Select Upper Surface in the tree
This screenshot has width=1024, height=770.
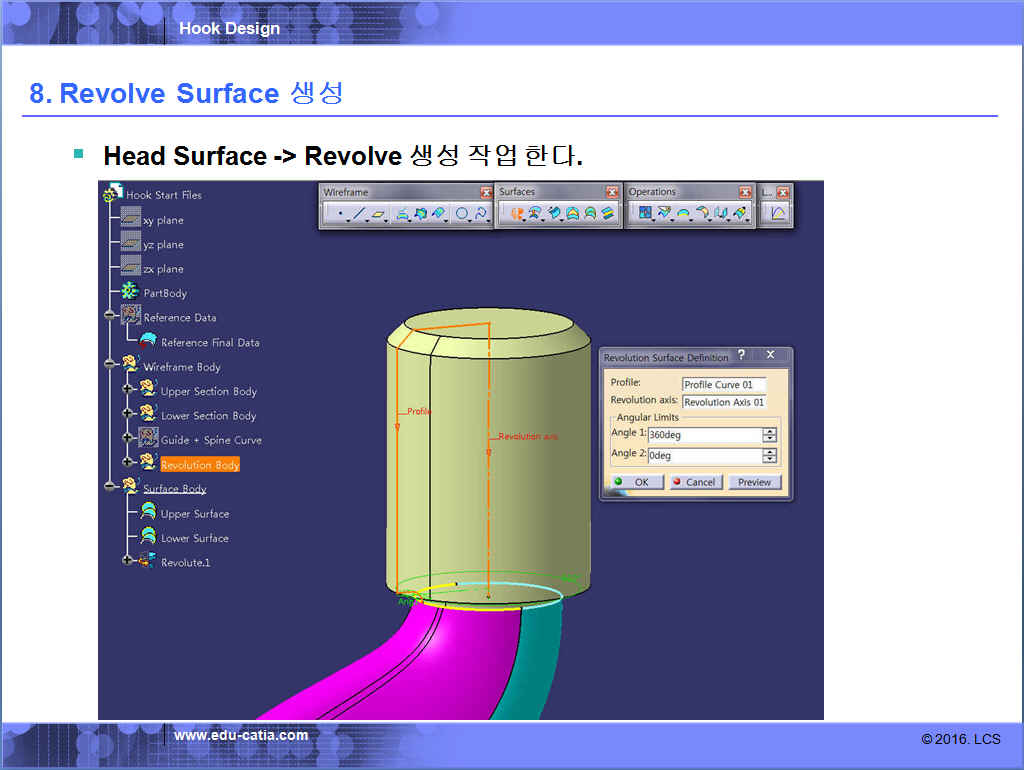[x=194, y=514]
